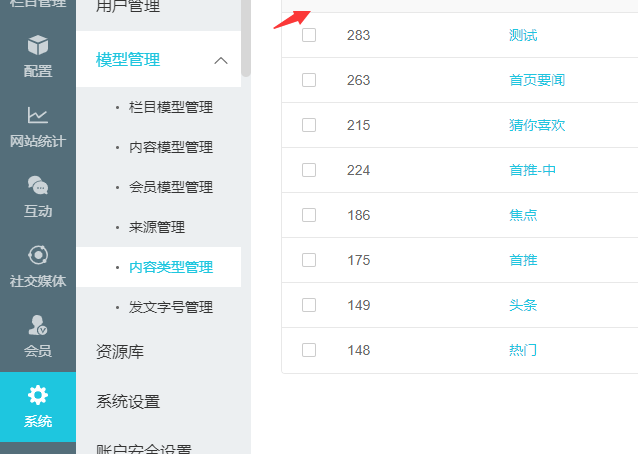Open the 头条 content type link
The image size is (638, 454).
pyautogui.click(x=523, y=305)
